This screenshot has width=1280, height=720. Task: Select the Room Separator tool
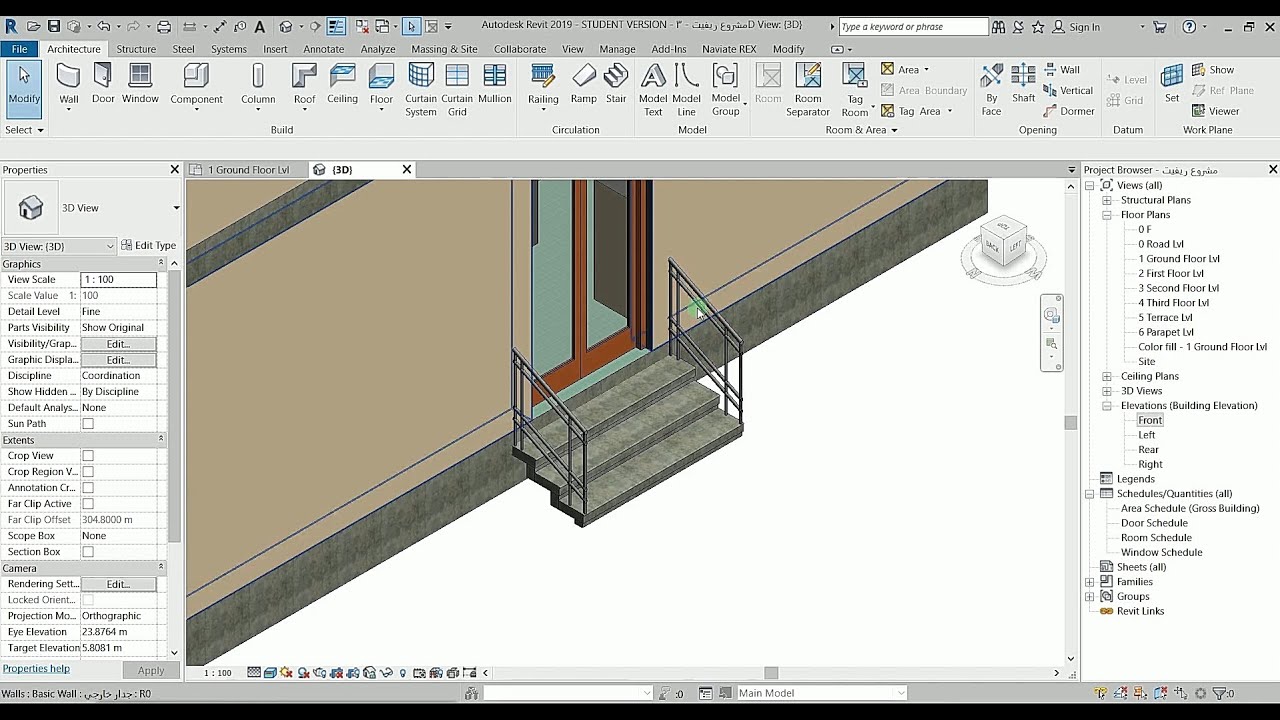(808, 90)
